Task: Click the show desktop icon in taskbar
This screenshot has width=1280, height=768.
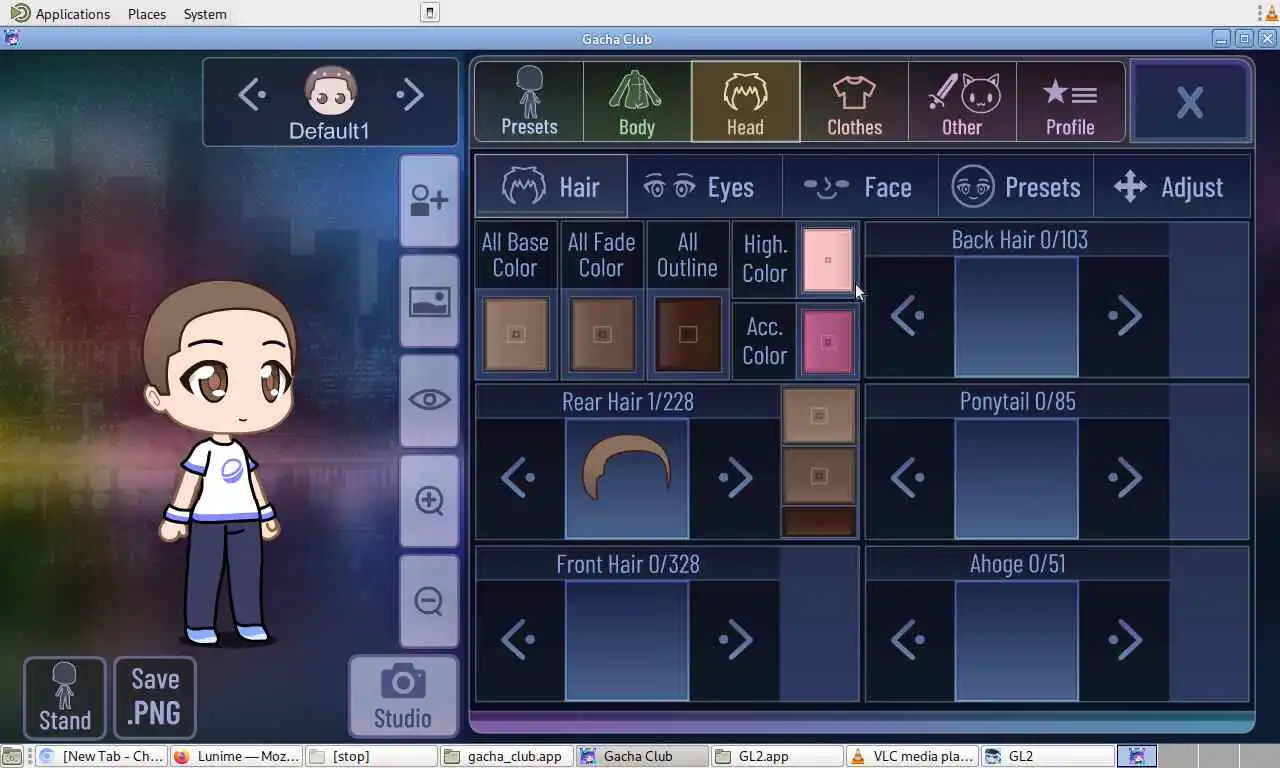Action: click(x=11, y=756)
